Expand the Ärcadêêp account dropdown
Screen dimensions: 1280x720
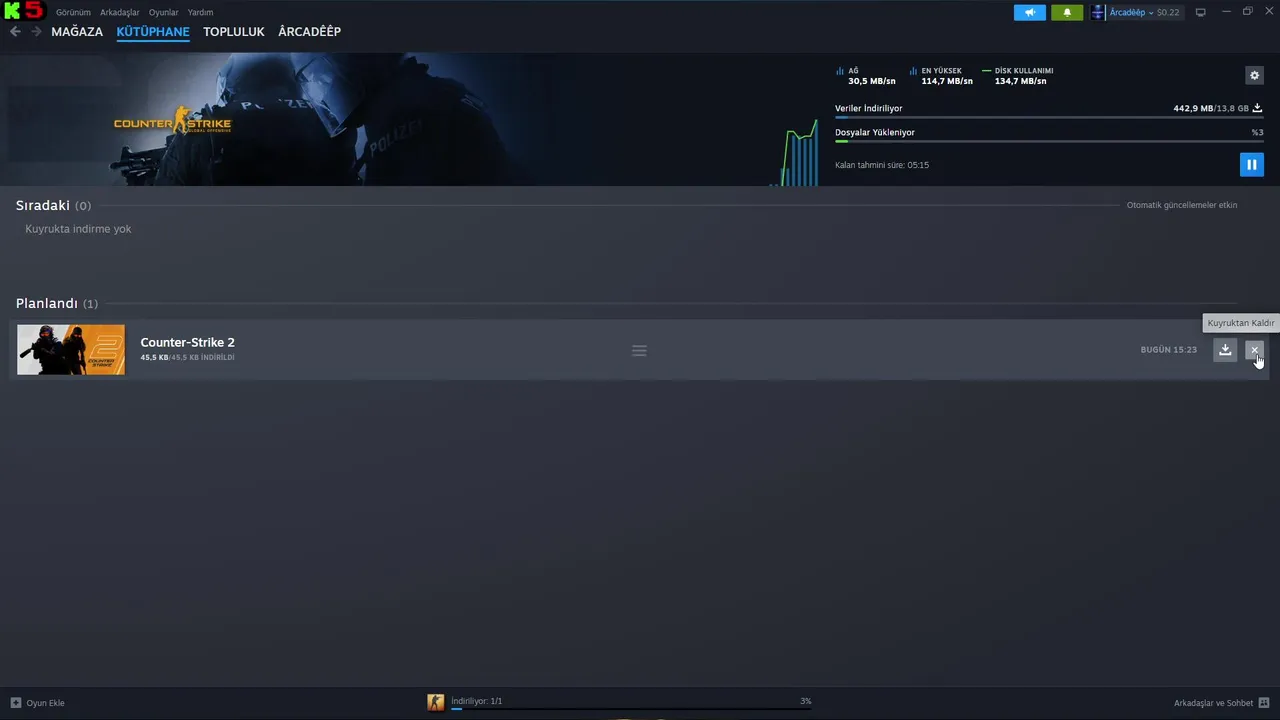(1144, 13)
